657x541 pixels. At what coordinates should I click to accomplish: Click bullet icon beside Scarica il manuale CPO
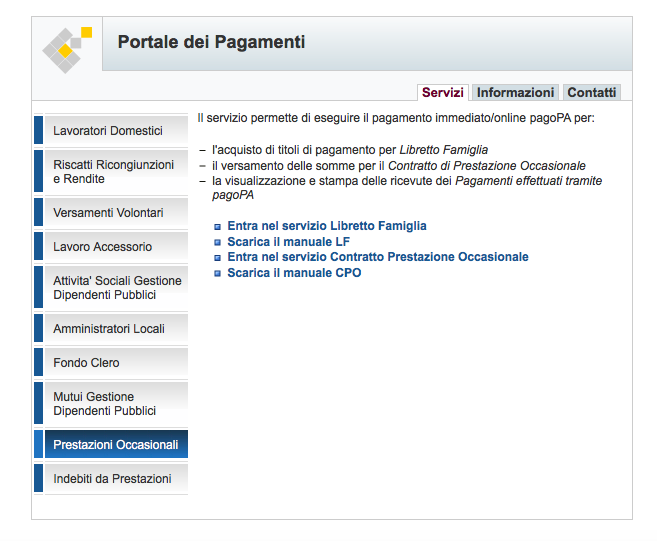pyautogui.click(x=217, y=273)
